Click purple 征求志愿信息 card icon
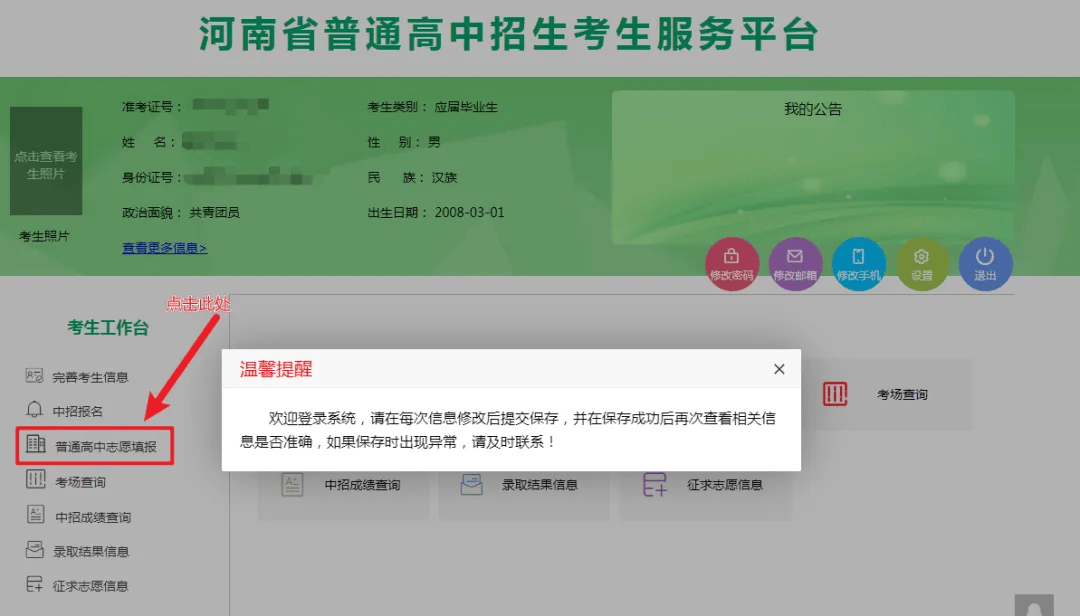This screenshot has height=616, width=1080. point(654,484)
